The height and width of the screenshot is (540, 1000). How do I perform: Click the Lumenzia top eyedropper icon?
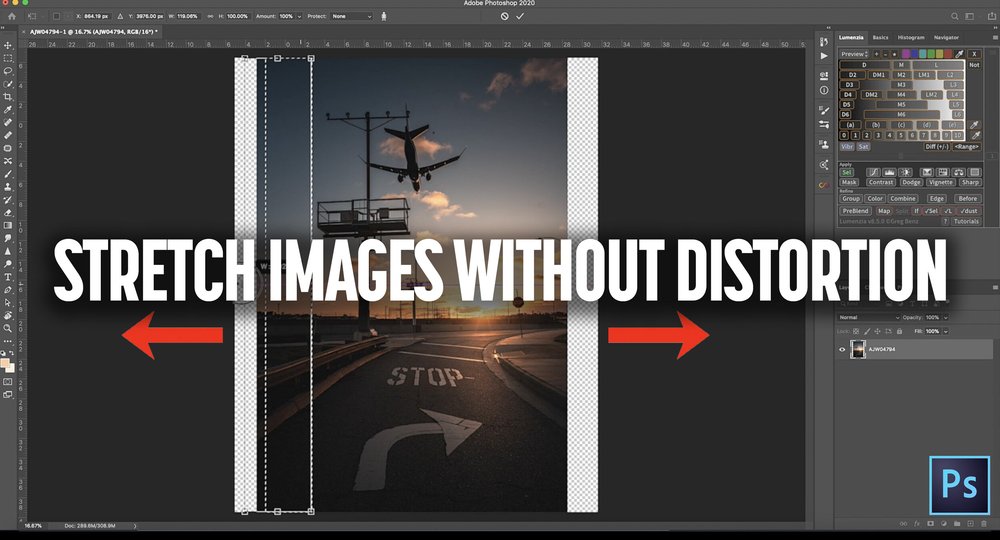(x=959, y=54)
